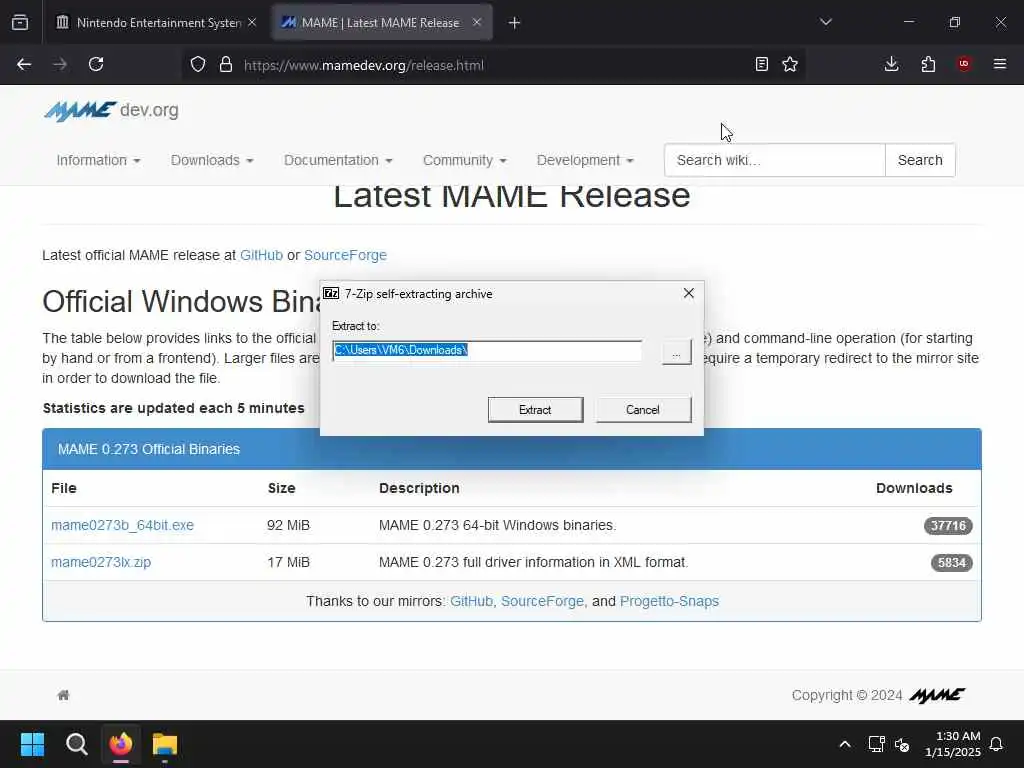1024x768 pixels.
Task: Reload the current page
Action: tap(96, 64)
